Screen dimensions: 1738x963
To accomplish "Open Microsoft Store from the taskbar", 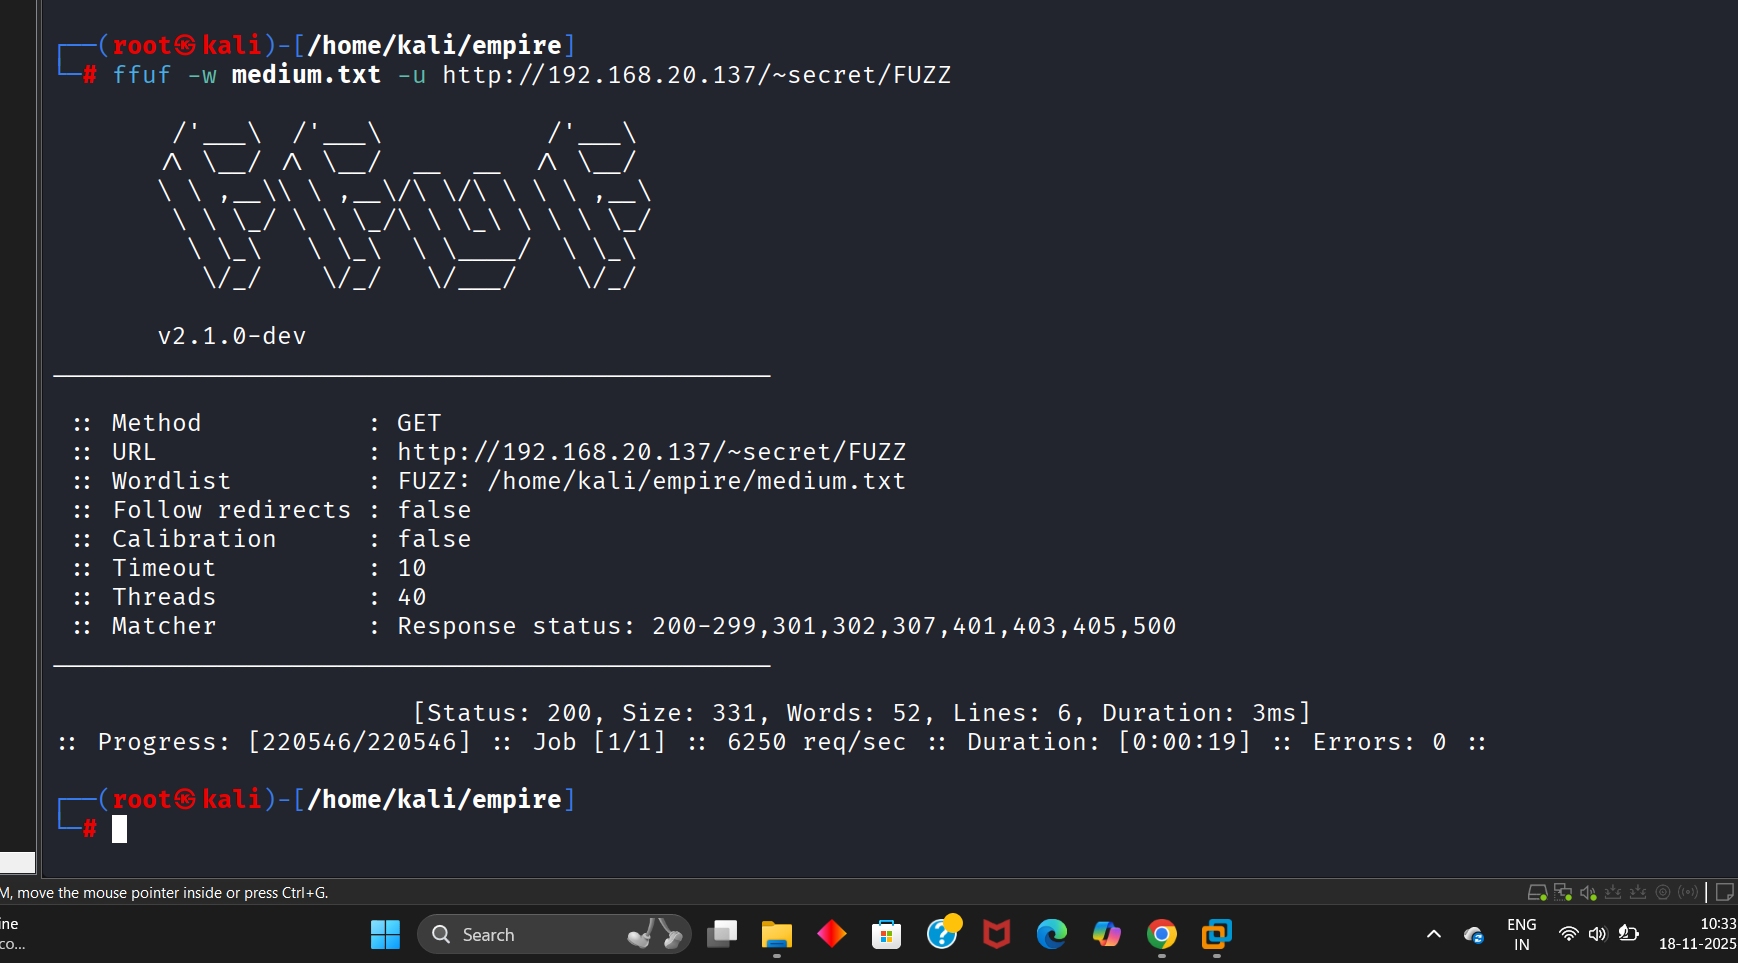I will point(886,934).
